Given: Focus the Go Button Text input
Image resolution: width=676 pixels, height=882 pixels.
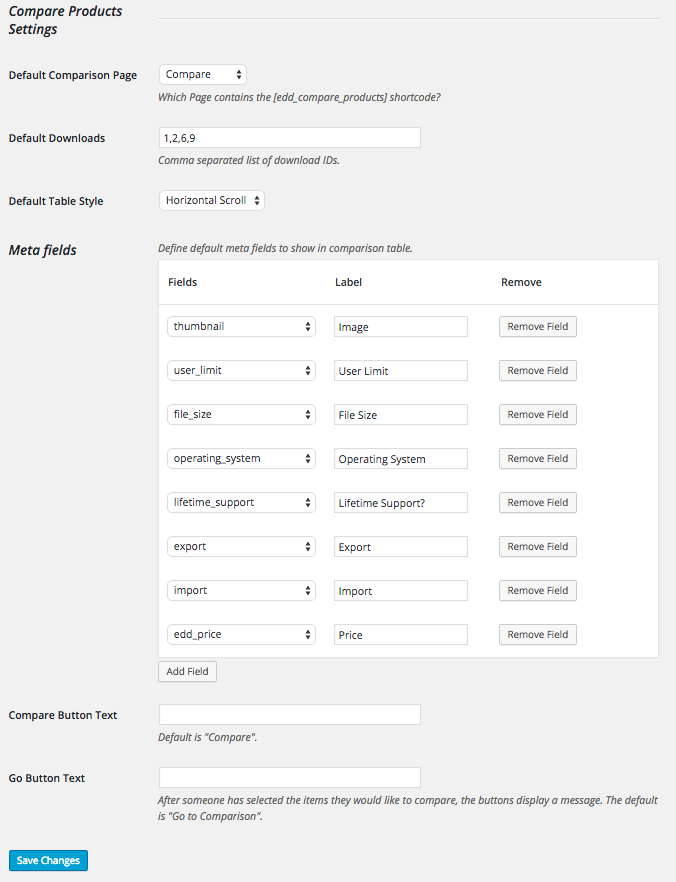Looking at the screenshot, I should pos(289,777).
